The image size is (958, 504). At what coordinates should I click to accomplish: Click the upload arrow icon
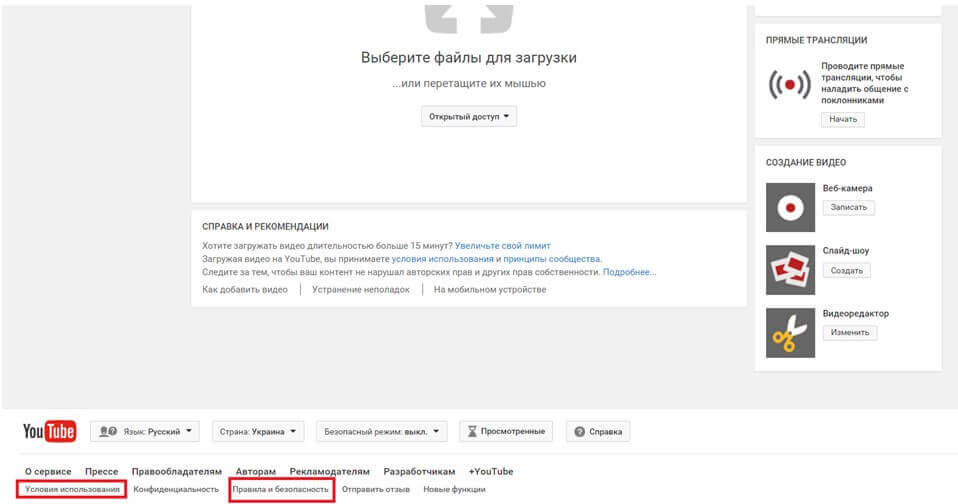pos(468,16)
